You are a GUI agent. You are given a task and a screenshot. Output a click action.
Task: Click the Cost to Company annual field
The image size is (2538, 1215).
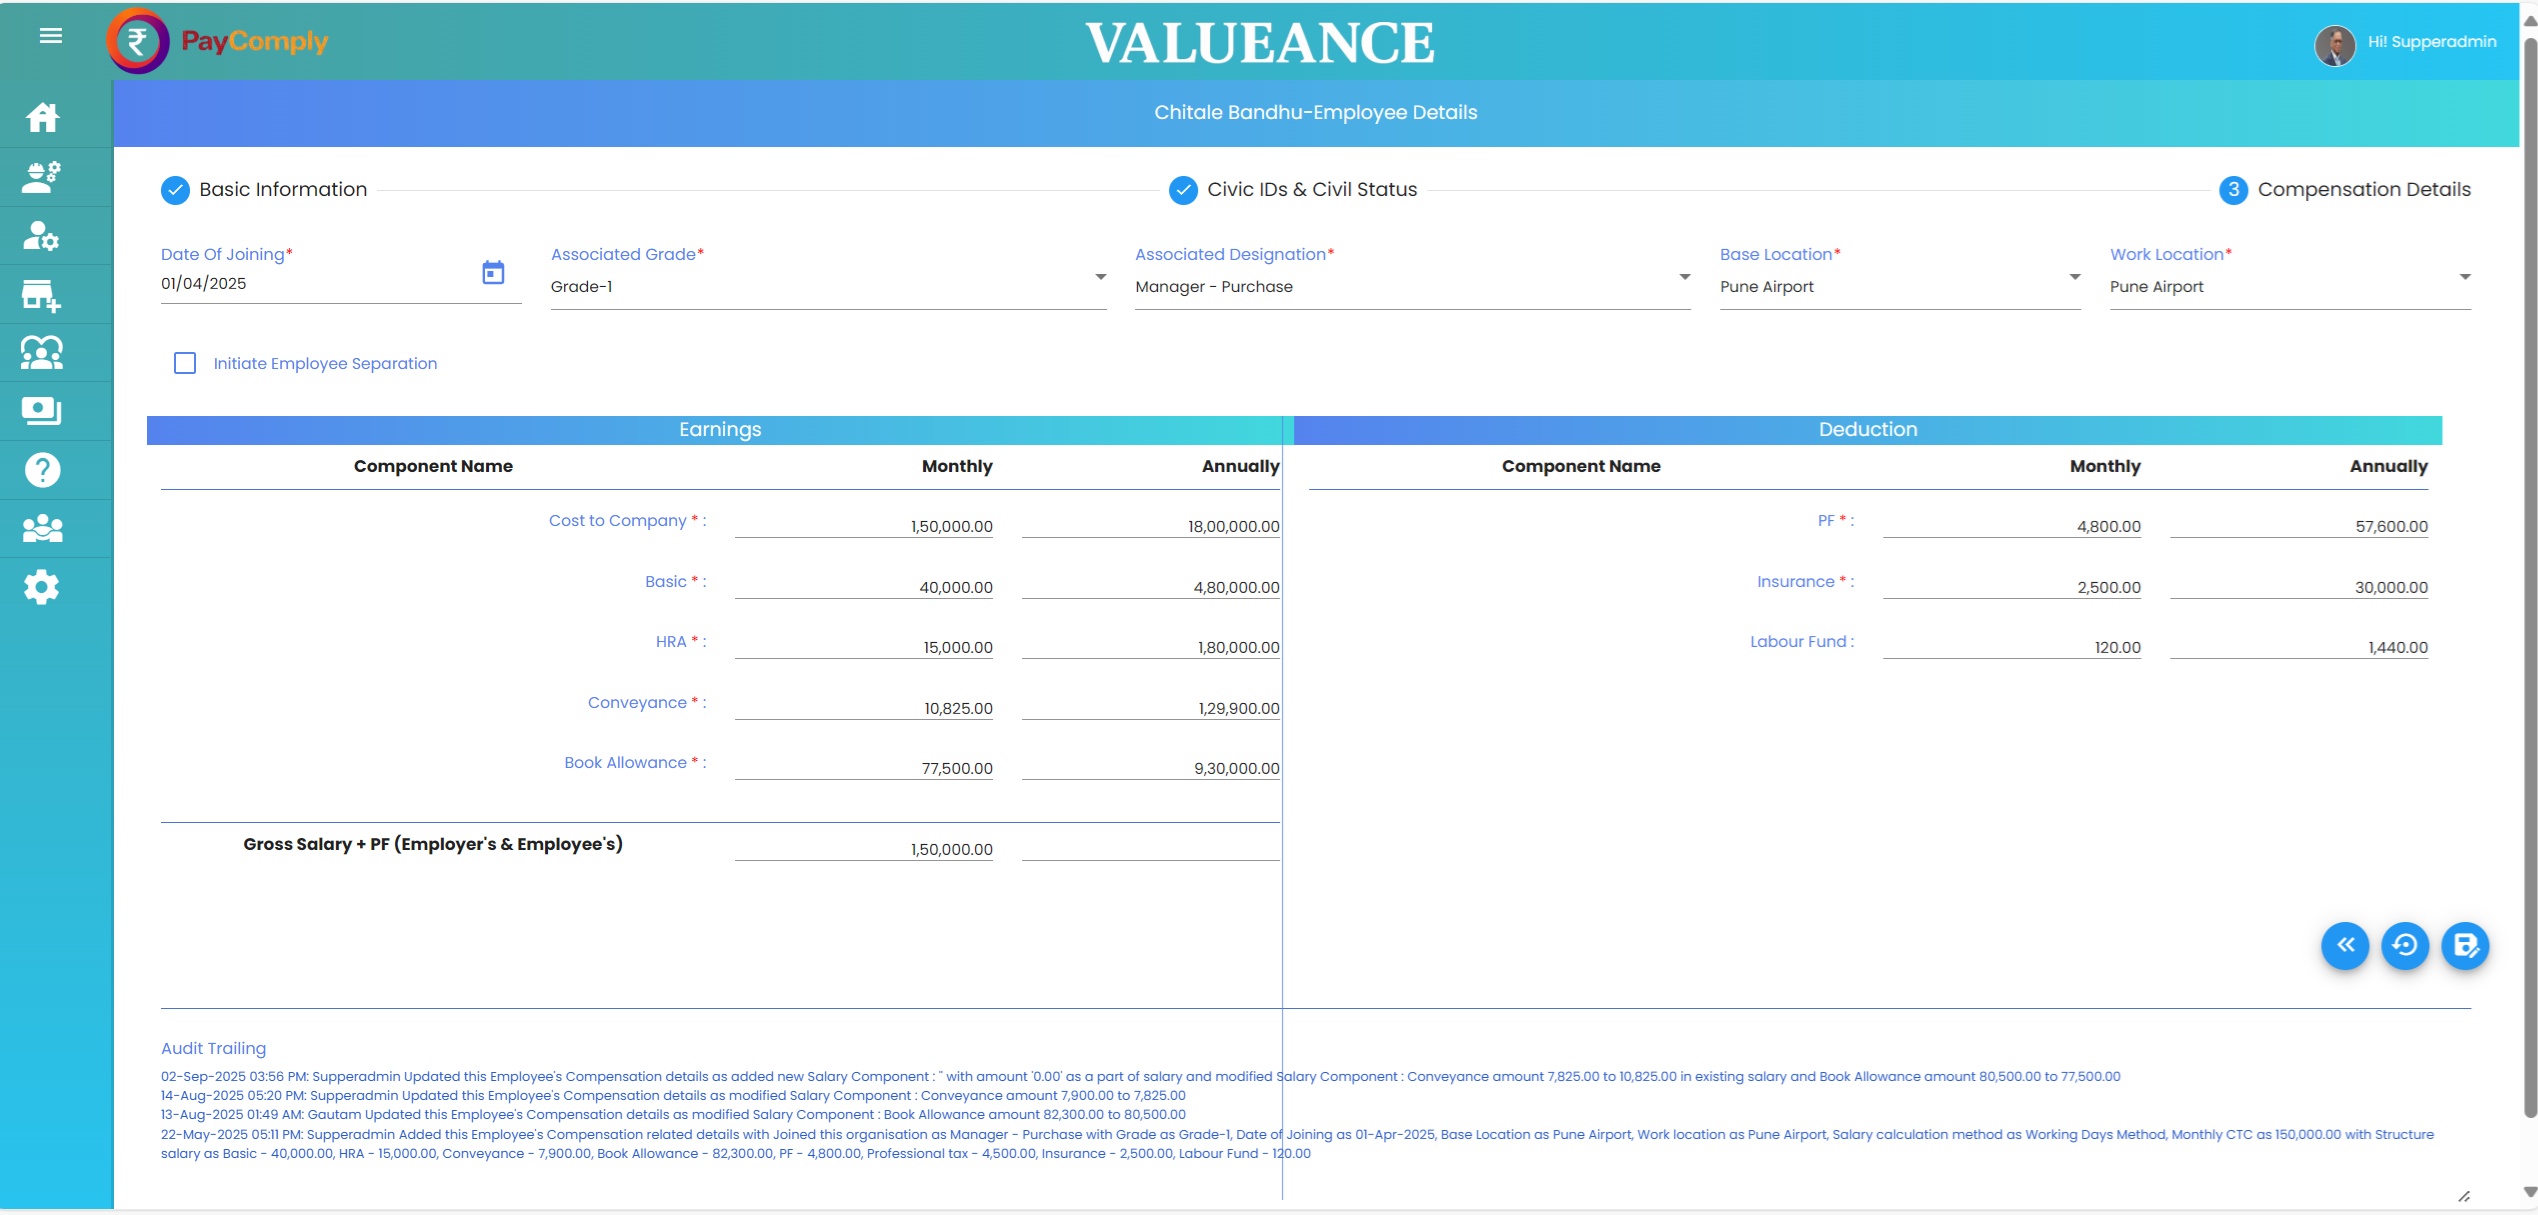[1151, 526]
